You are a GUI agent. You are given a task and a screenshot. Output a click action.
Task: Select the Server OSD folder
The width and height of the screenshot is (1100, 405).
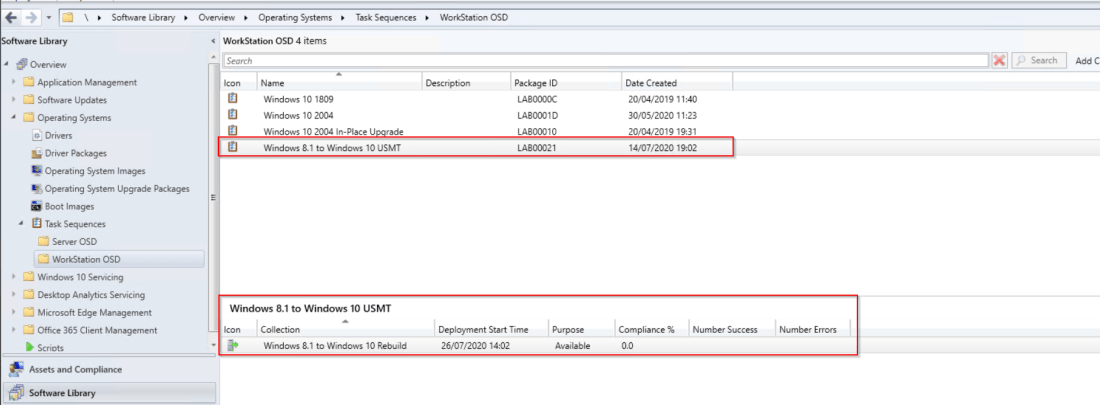tap(74, 242)
